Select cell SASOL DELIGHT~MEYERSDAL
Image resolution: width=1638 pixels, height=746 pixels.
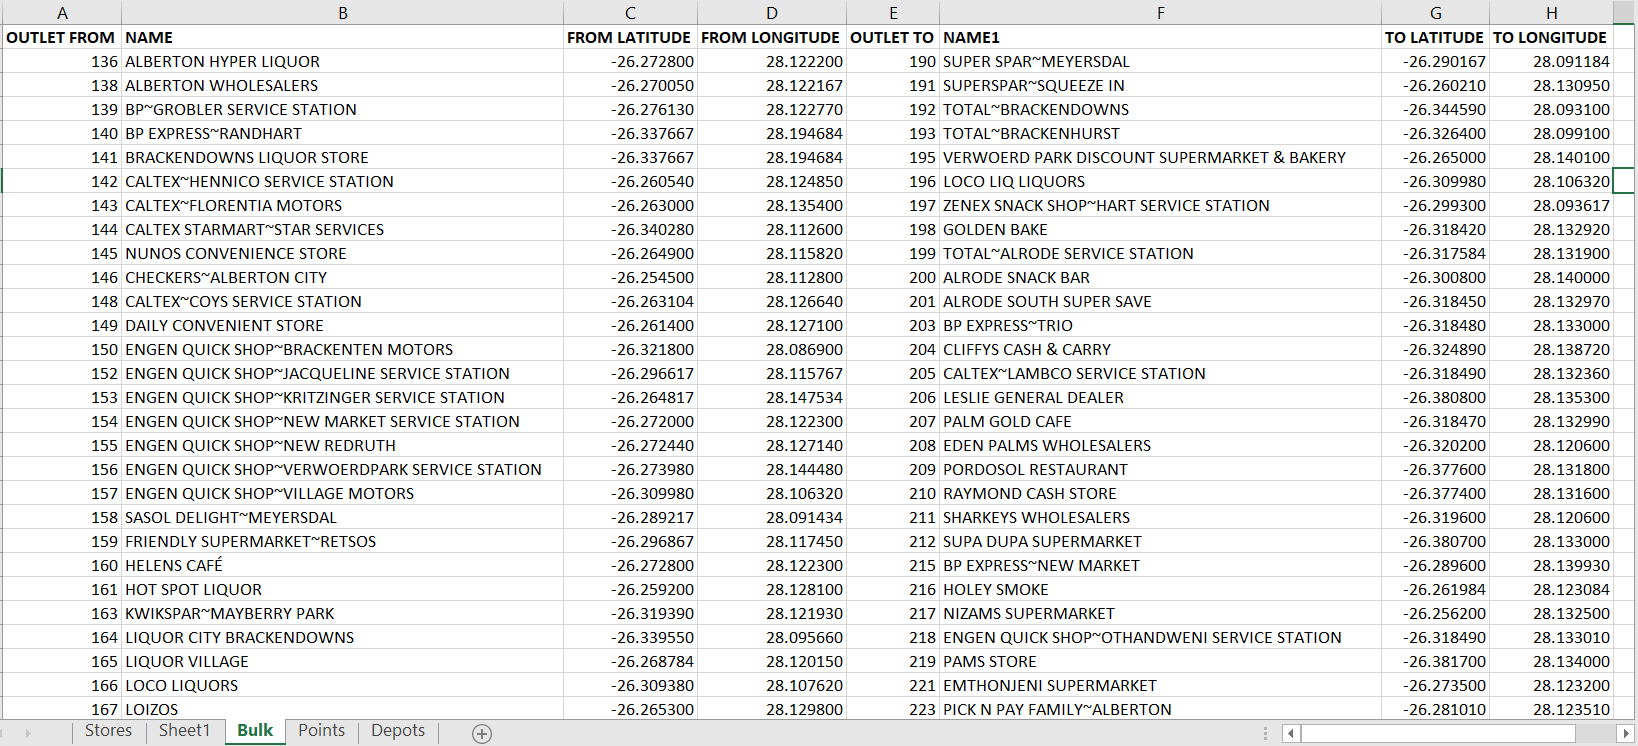pyautogui.click(x=343, y=517)
